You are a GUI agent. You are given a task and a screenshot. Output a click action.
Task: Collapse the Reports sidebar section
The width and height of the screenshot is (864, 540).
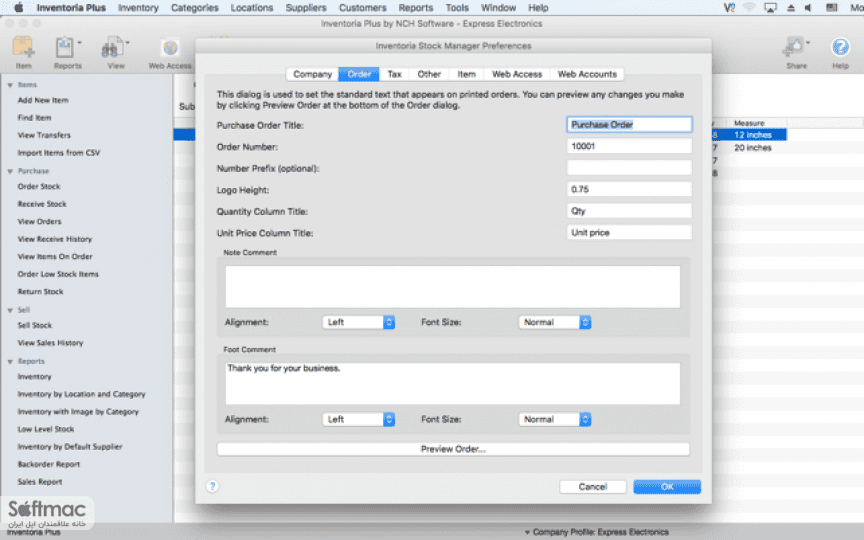coord(10,362)
